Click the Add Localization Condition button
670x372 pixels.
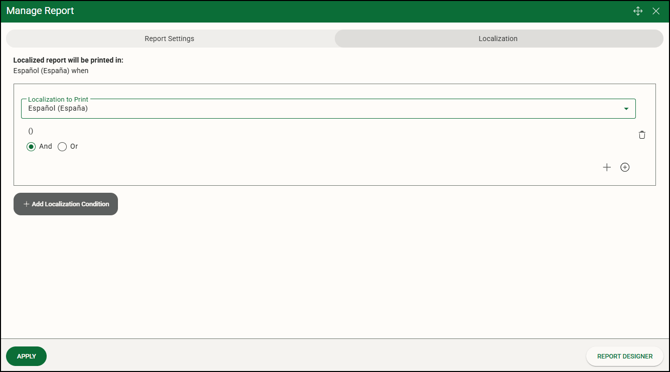66,204
